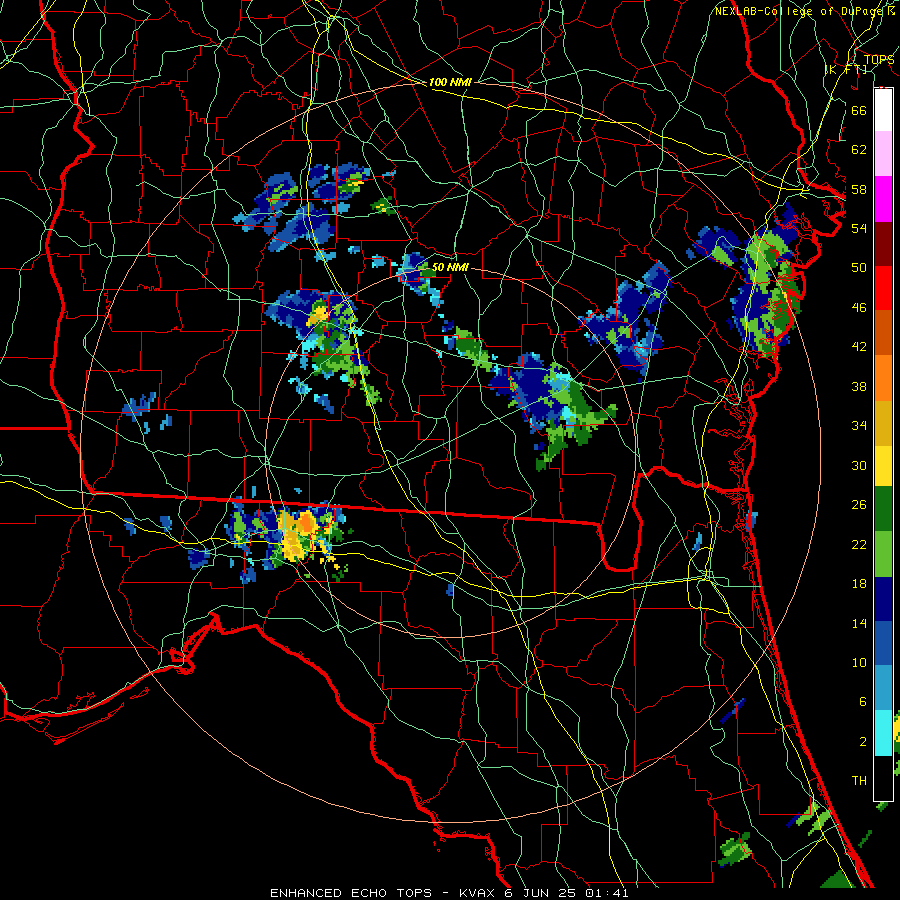Image resolution: width=900 pixels, height=900 pixels.
Task: Click the legend value '62'
Action: click(859, 150)
